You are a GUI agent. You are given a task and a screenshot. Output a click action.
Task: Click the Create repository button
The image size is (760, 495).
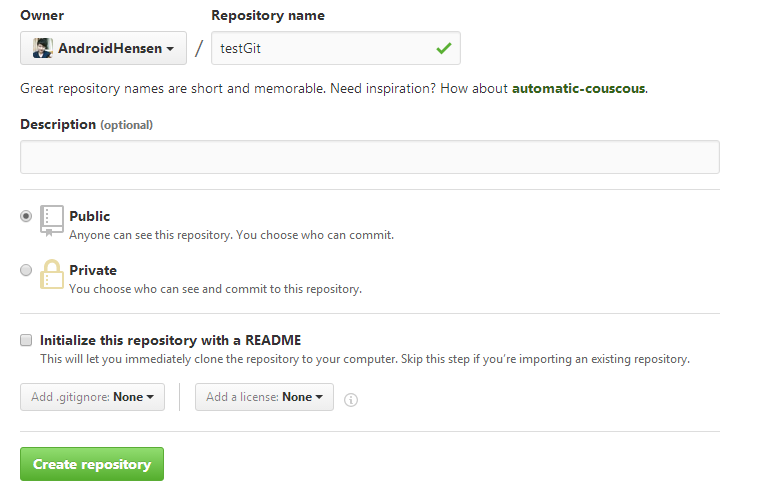point(92,464)
